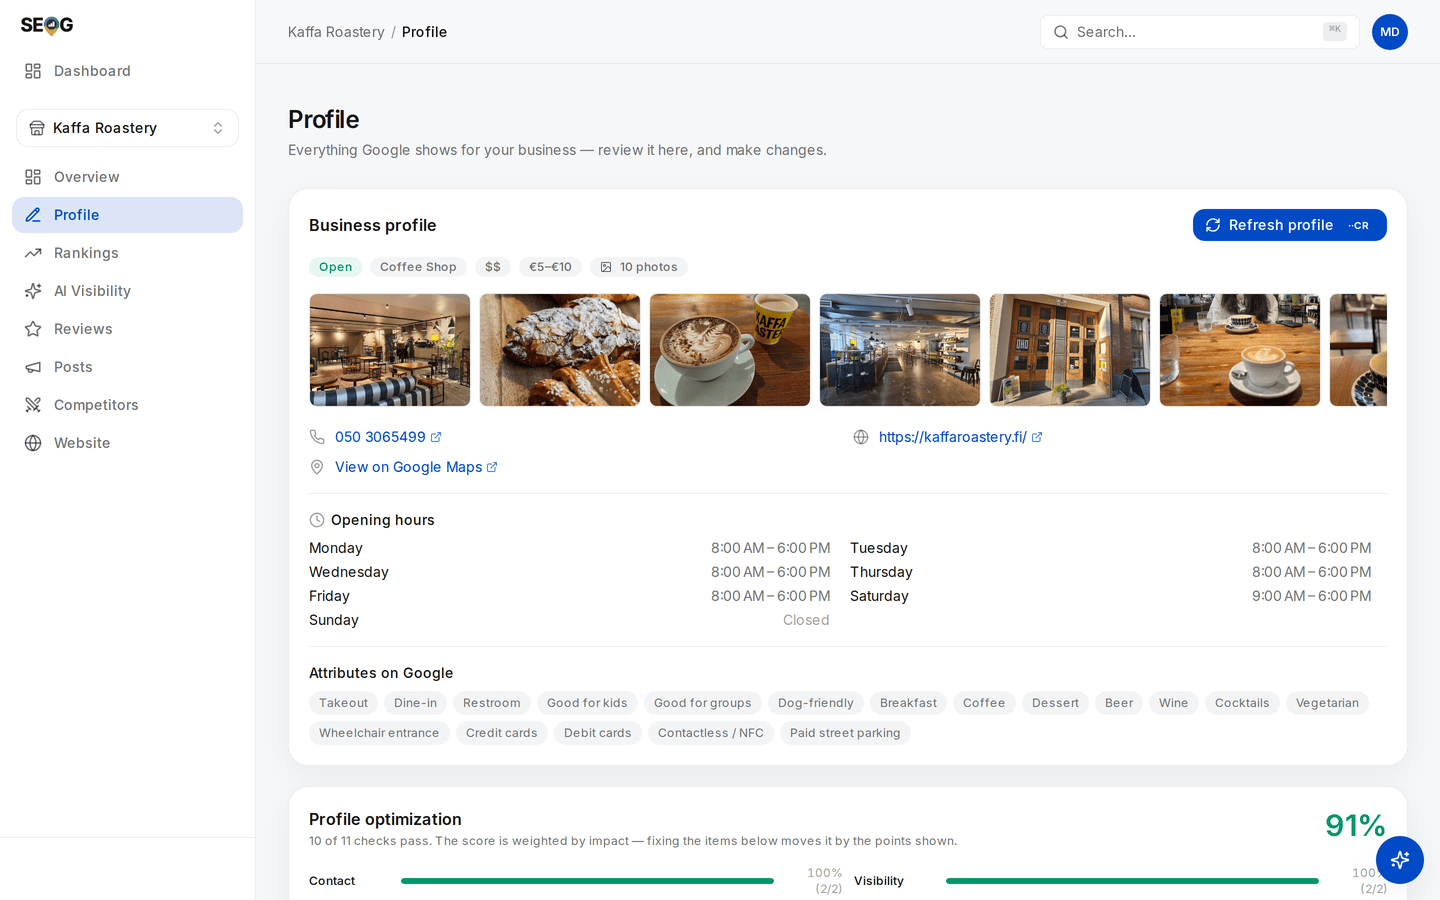The width and height of the screenshot is (1440, 900).
Task: Click the refresh arrows icon on Refresh profile
Action: click(x=1213, y=225)
